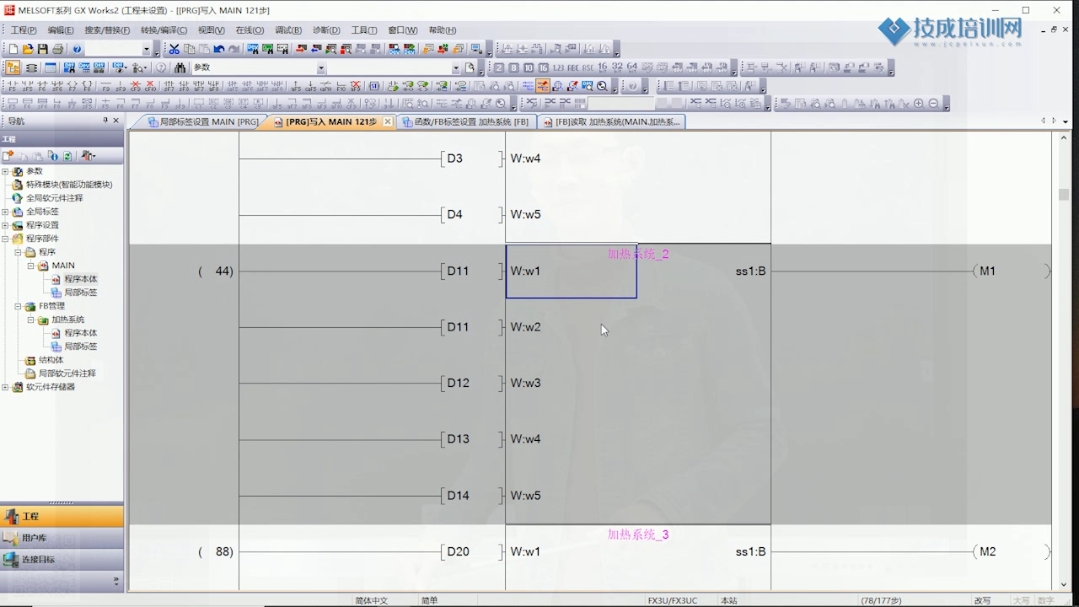Image resolution: width=1079 pixels, height=607 pixels.
Task: Click the new item icon in navigation panel
Action: pyautogui.click(x=9, y=156)
